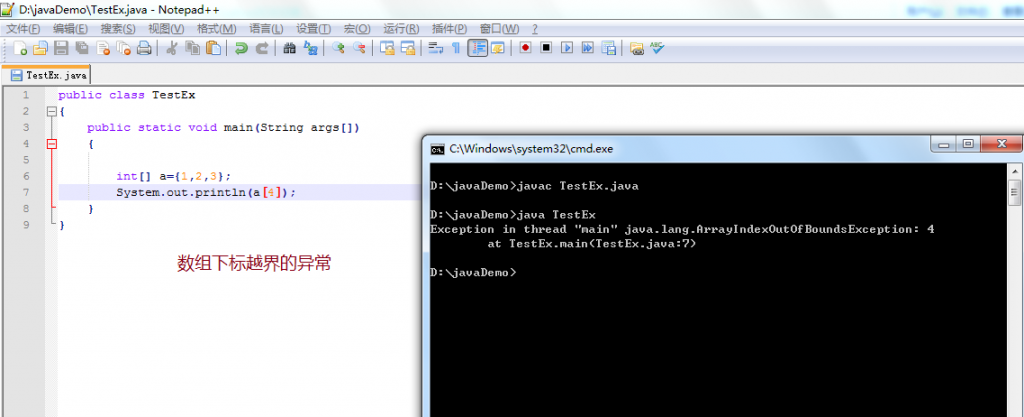The width and height of the screenshot is (1024, 417).
Task: Click the Open file folder icon
Action: (40, 48)
